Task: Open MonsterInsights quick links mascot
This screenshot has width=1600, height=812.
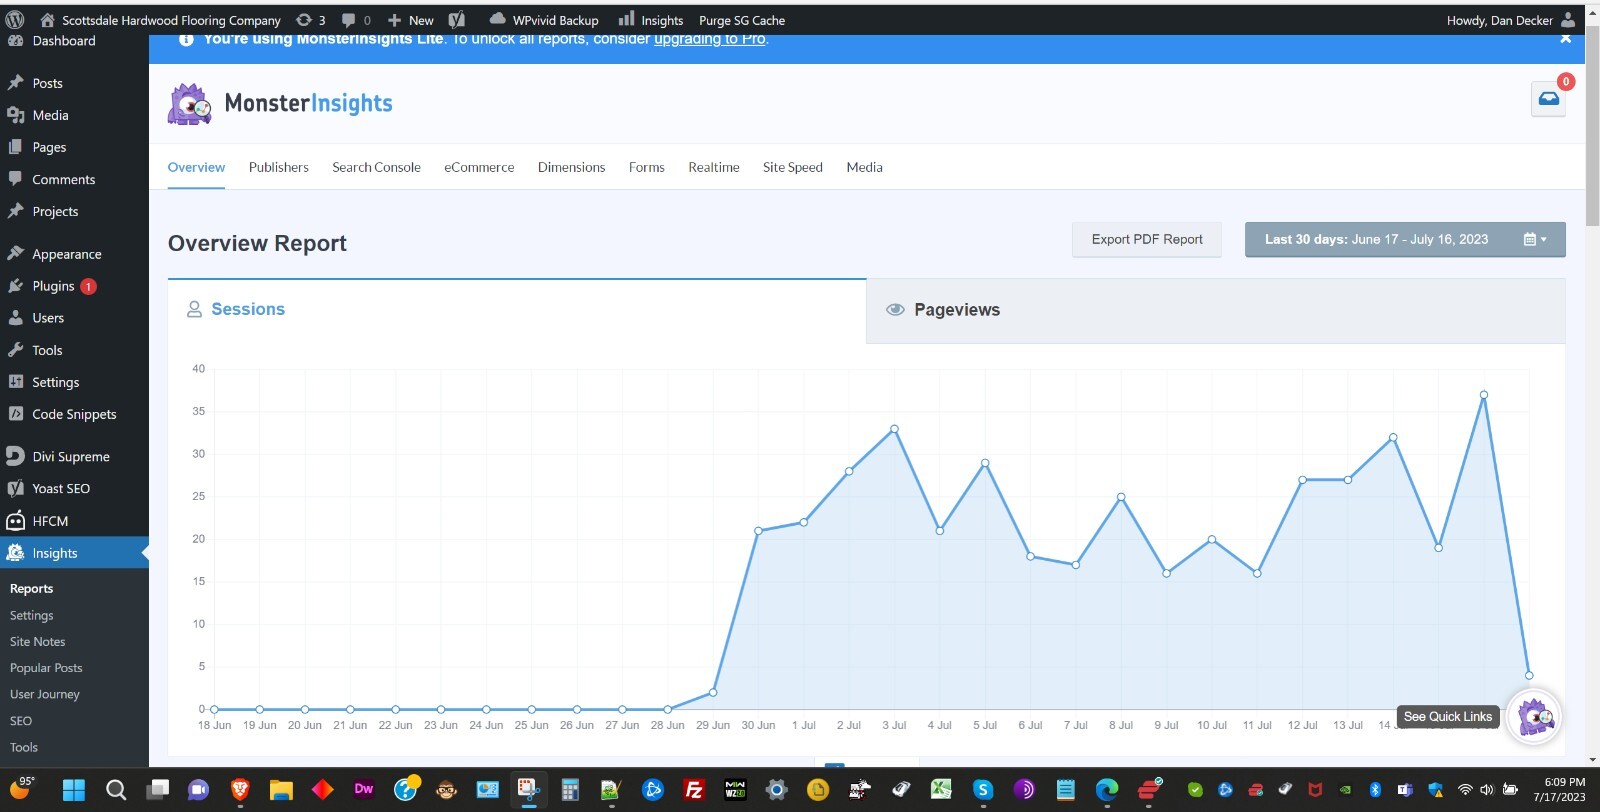Action: (x=1534, y=716)
